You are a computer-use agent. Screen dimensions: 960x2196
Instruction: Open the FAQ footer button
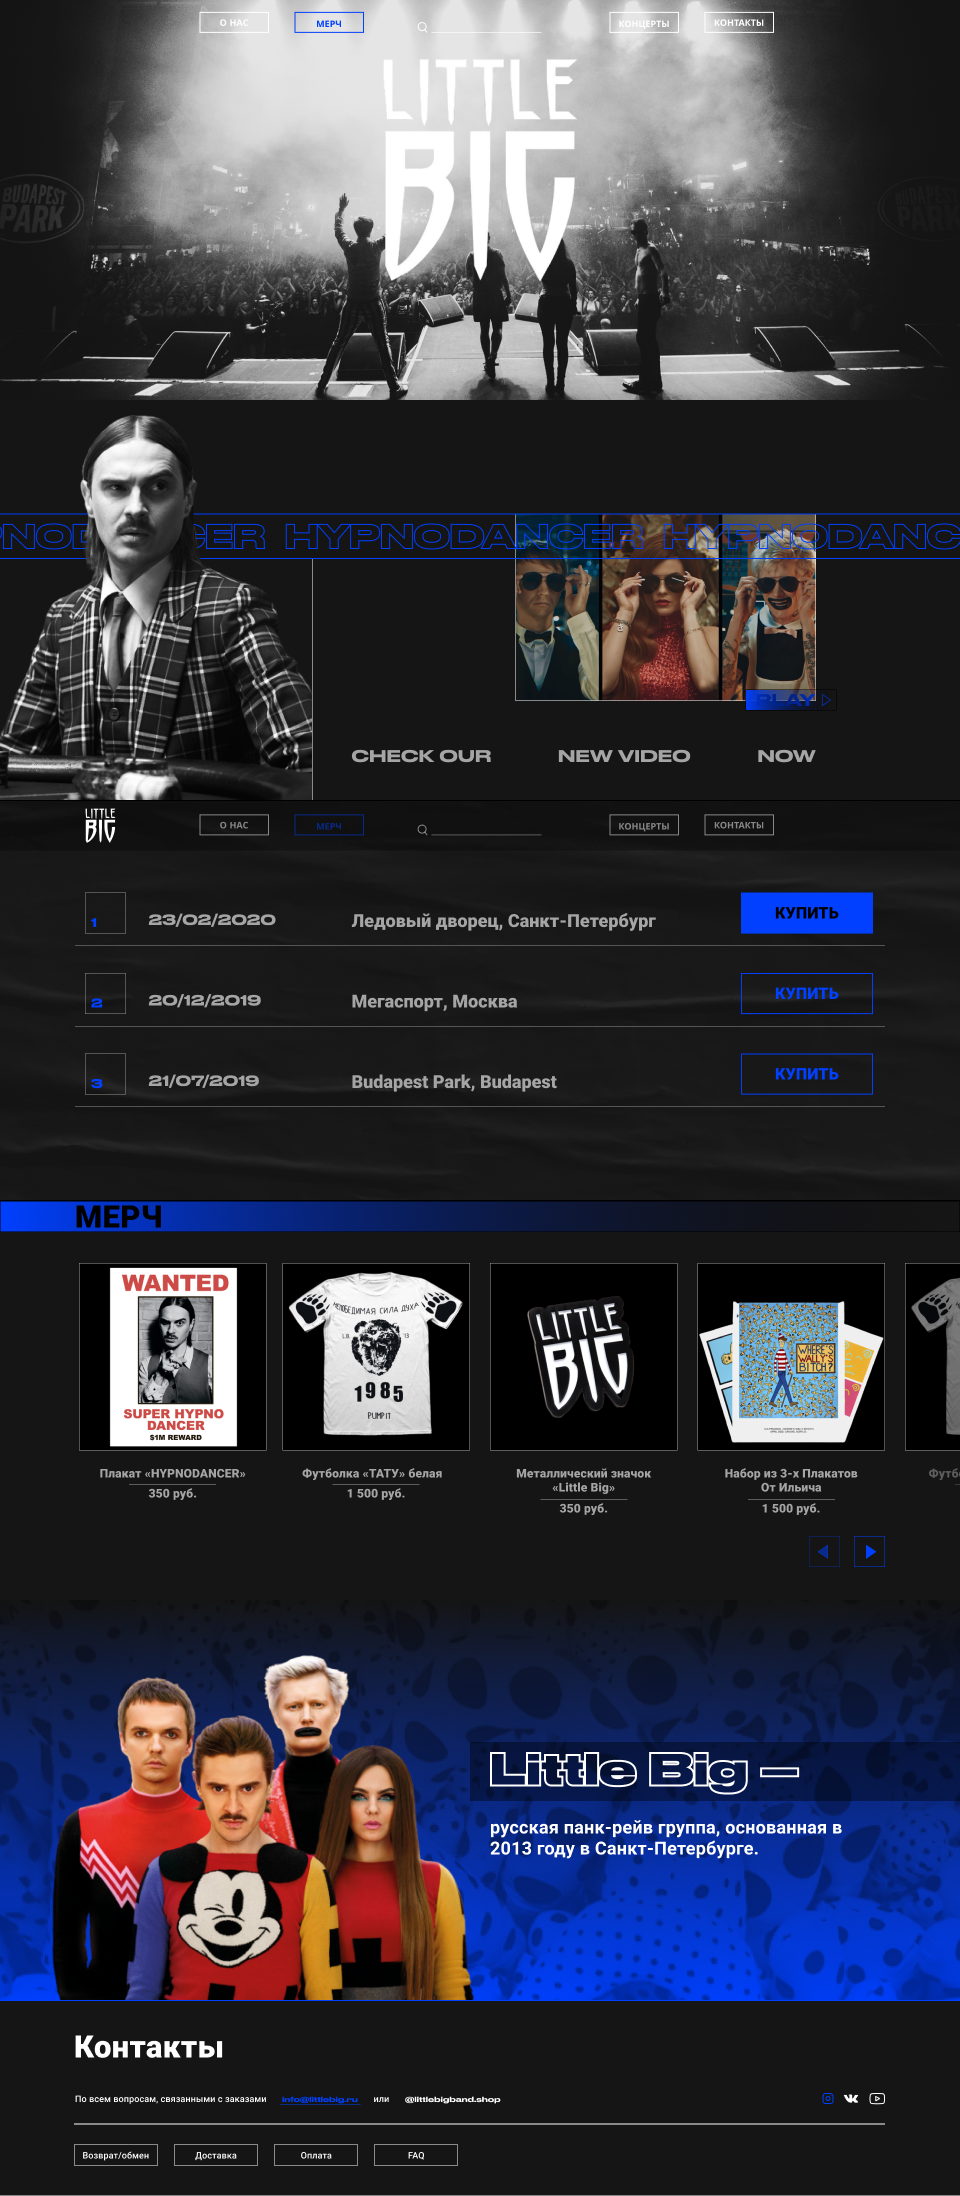[x=416, y=2155]
